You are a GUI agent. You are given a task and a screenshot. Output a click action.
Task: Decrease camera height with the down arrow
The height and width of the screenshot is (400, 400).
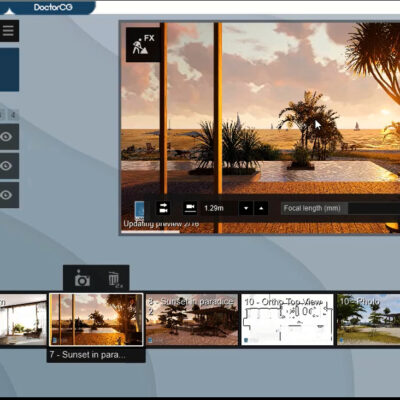click(246, 208)
